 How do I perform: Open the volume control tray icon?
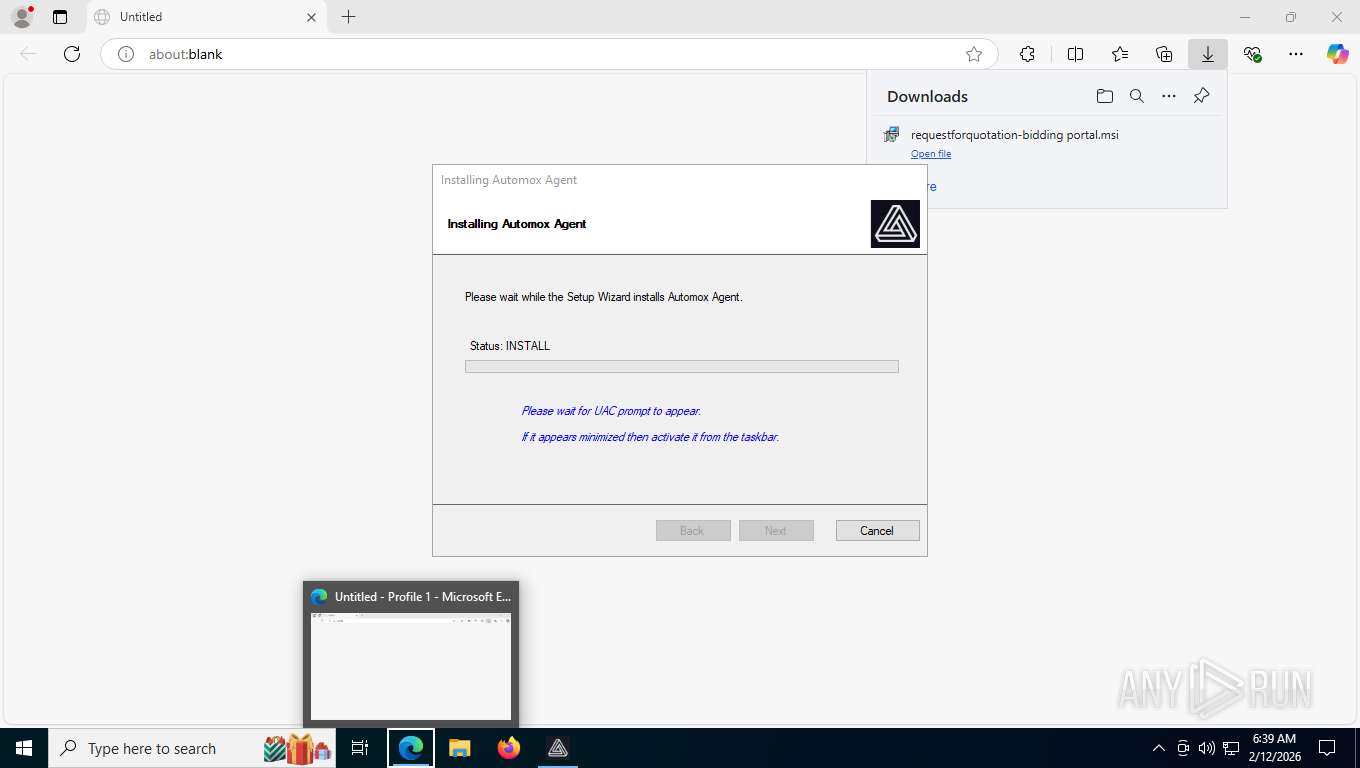pyautogui.click(x=1207, y=748)
